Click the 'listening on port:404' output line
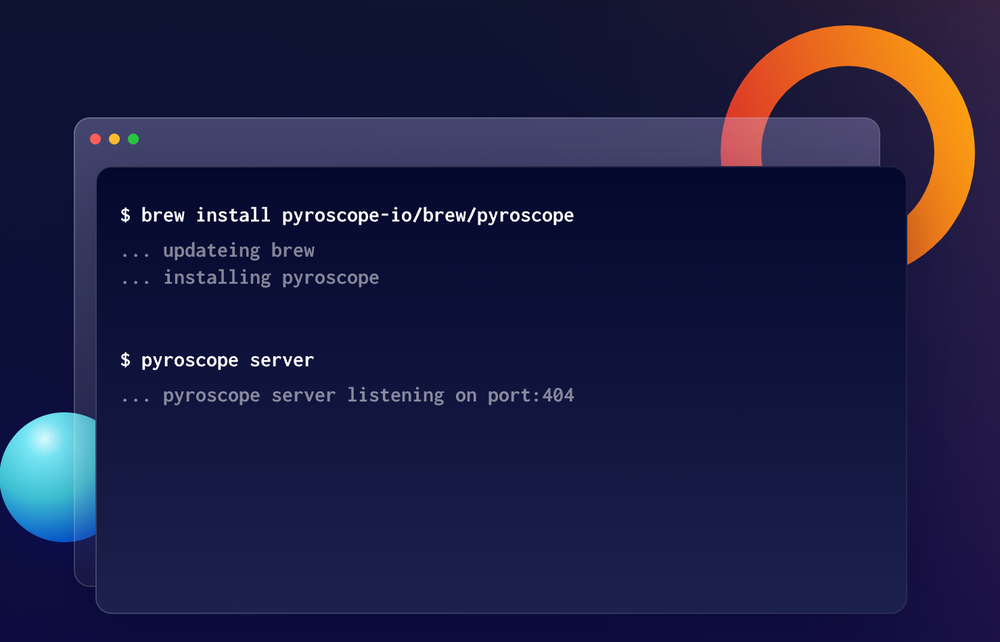The width and height of the screenshot is (1000, 642). pos(347,395)
